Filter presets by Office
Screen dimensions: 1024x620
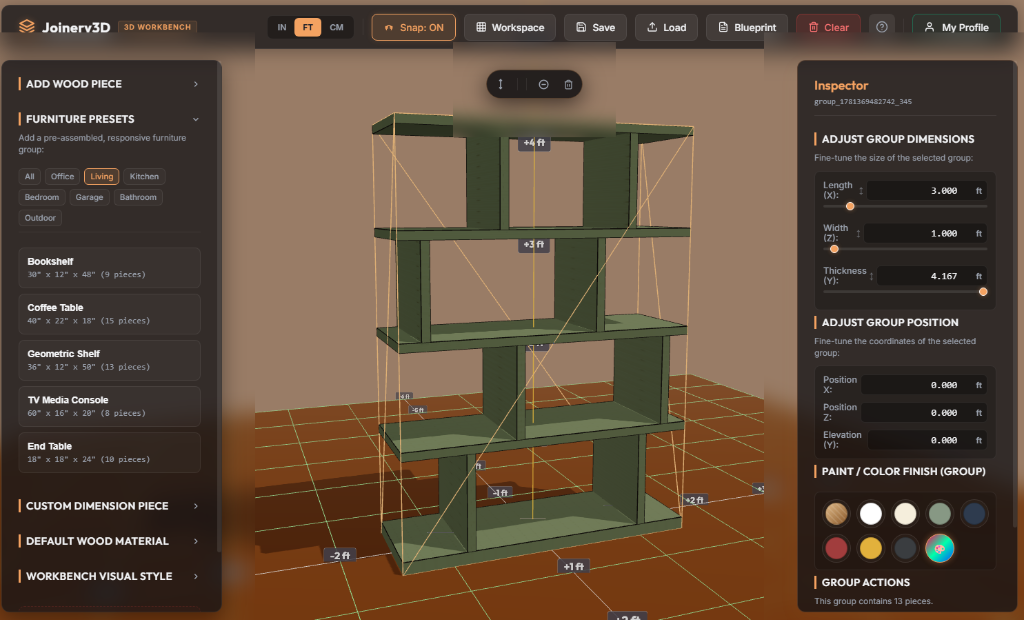pos(62,176)
